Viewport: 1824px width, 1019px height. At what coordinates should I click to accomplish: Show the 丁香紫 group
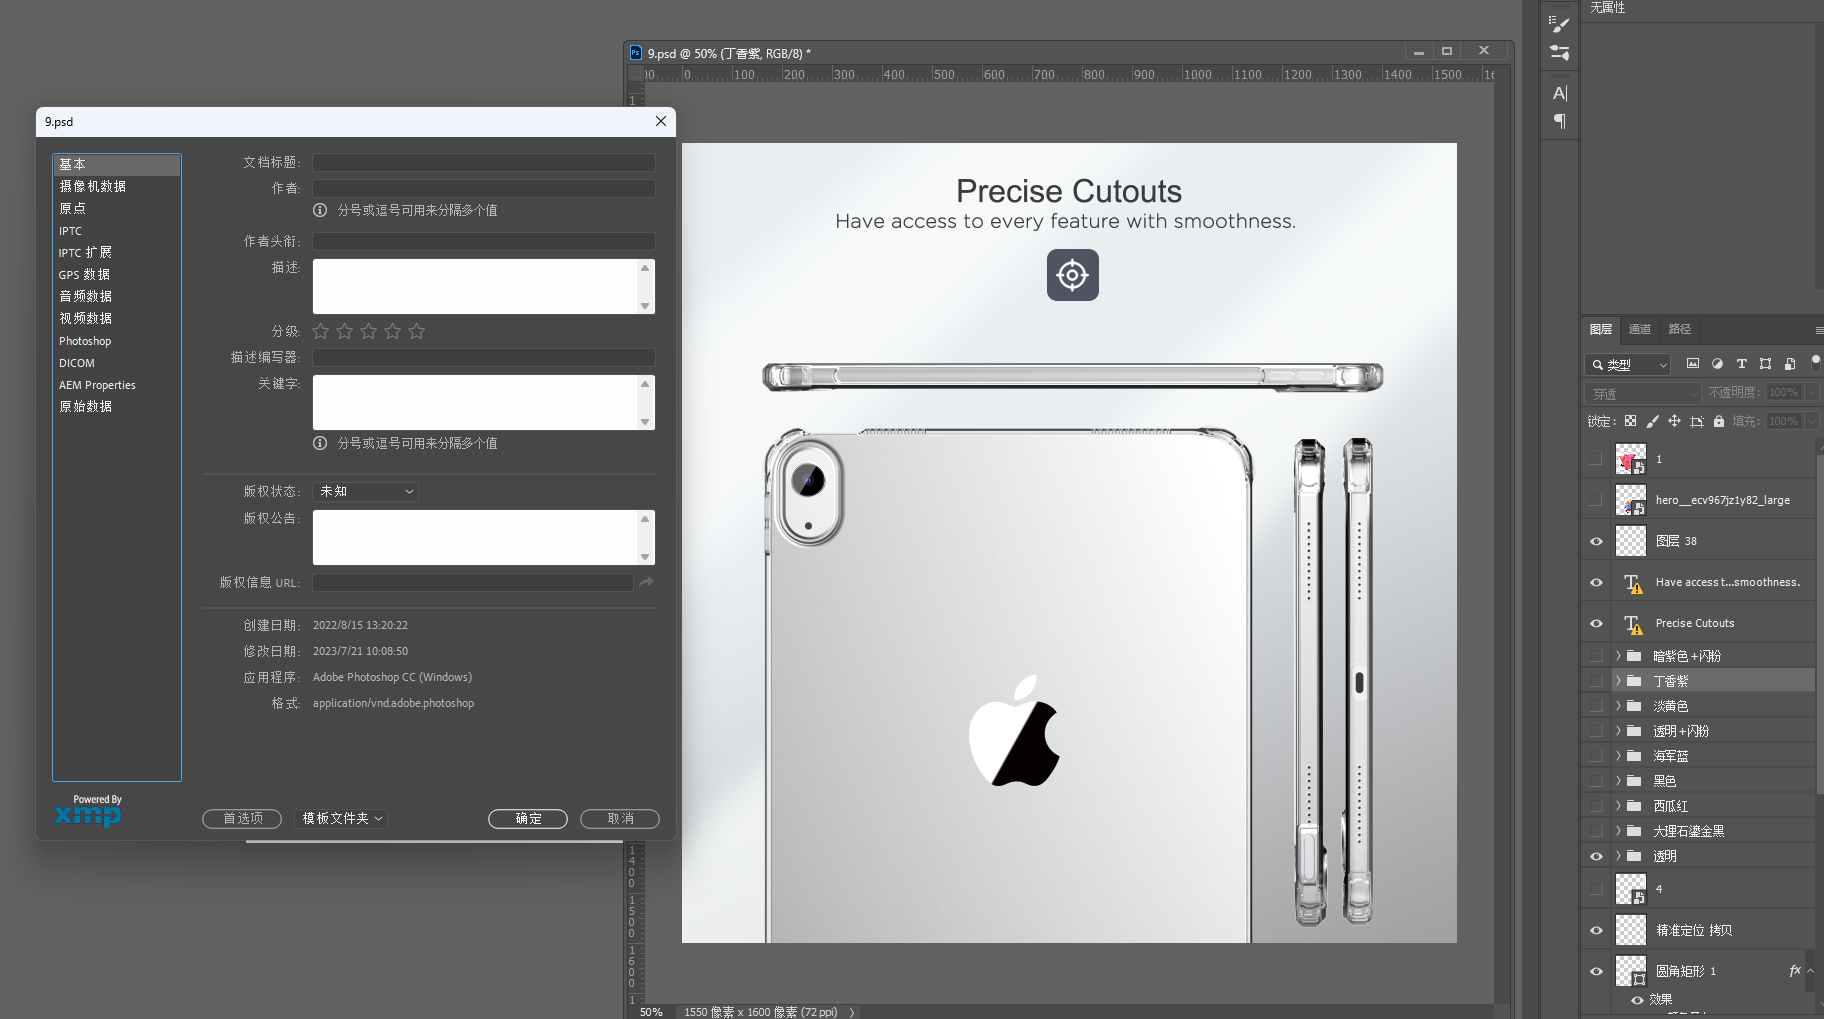point(1596,681)
